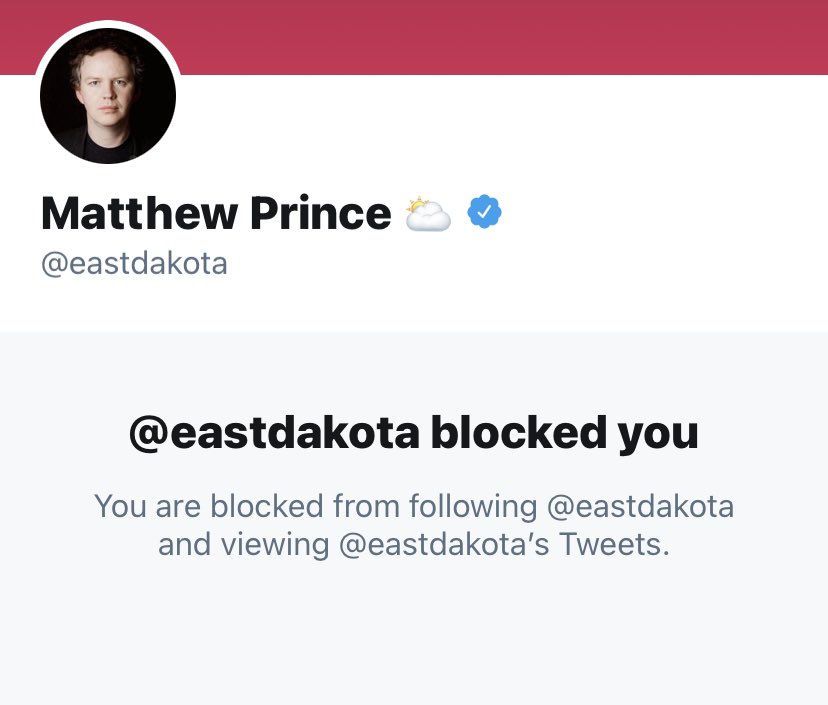Select the word Prince in display name

point(321,213)
